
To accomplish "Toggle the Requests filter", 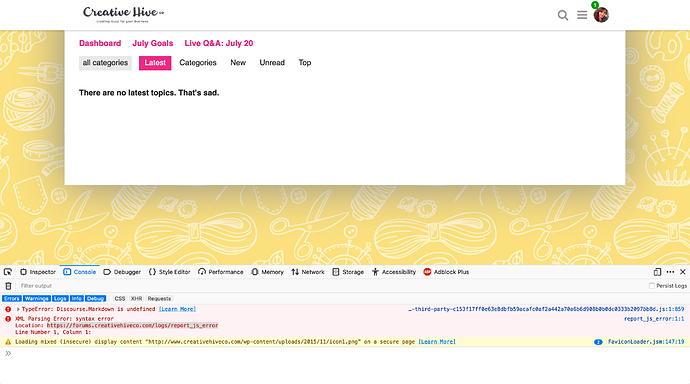I will pos(159,299).
